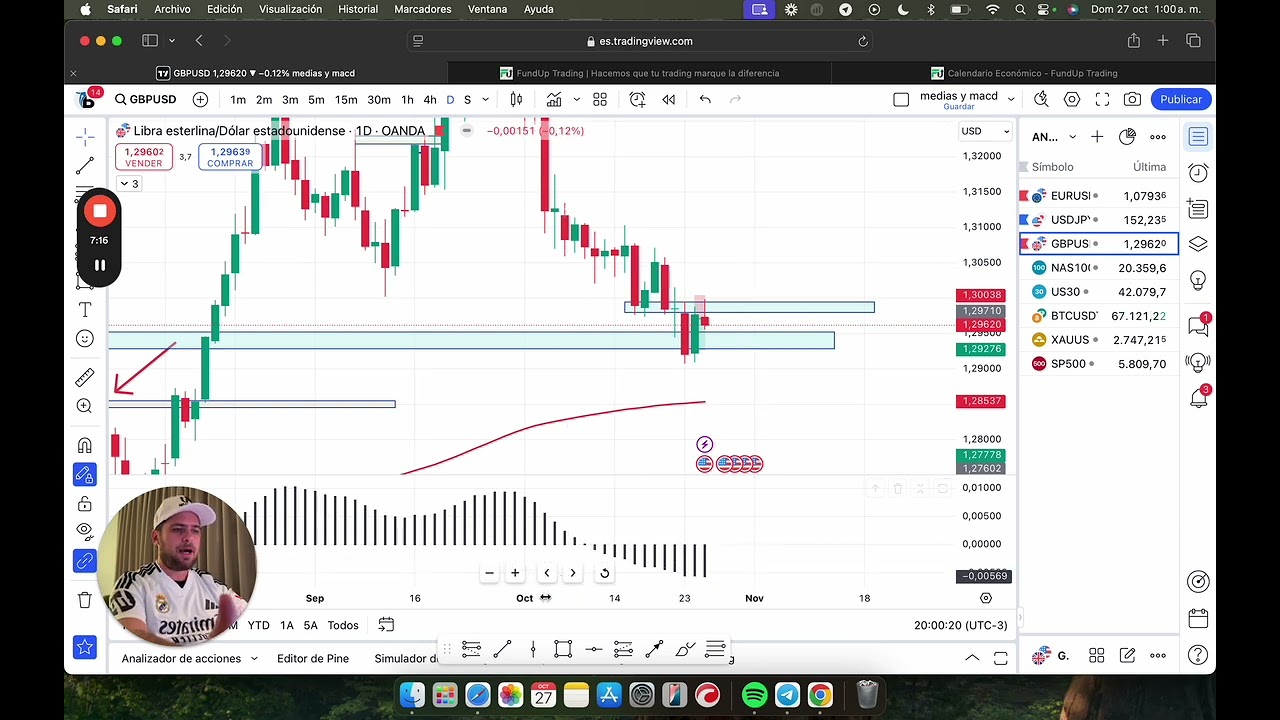The width and height of the screenshot is (1280, 720).
Task: Open the economic calendar icon in right sidebar
Action: click(x=1198, y=617)
